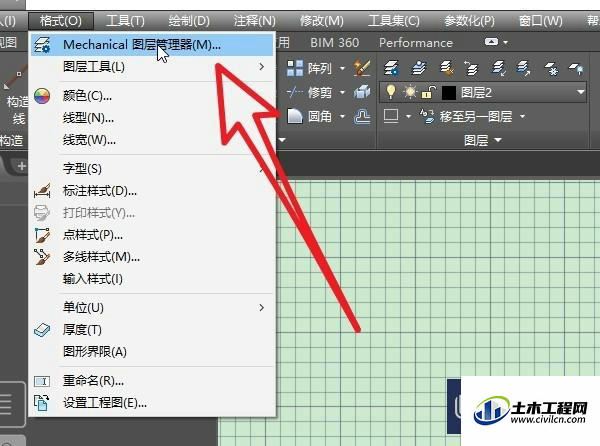This screenshot has height=446, width=600.
Task: Open 点样式(P) point style
Action: 152,235
